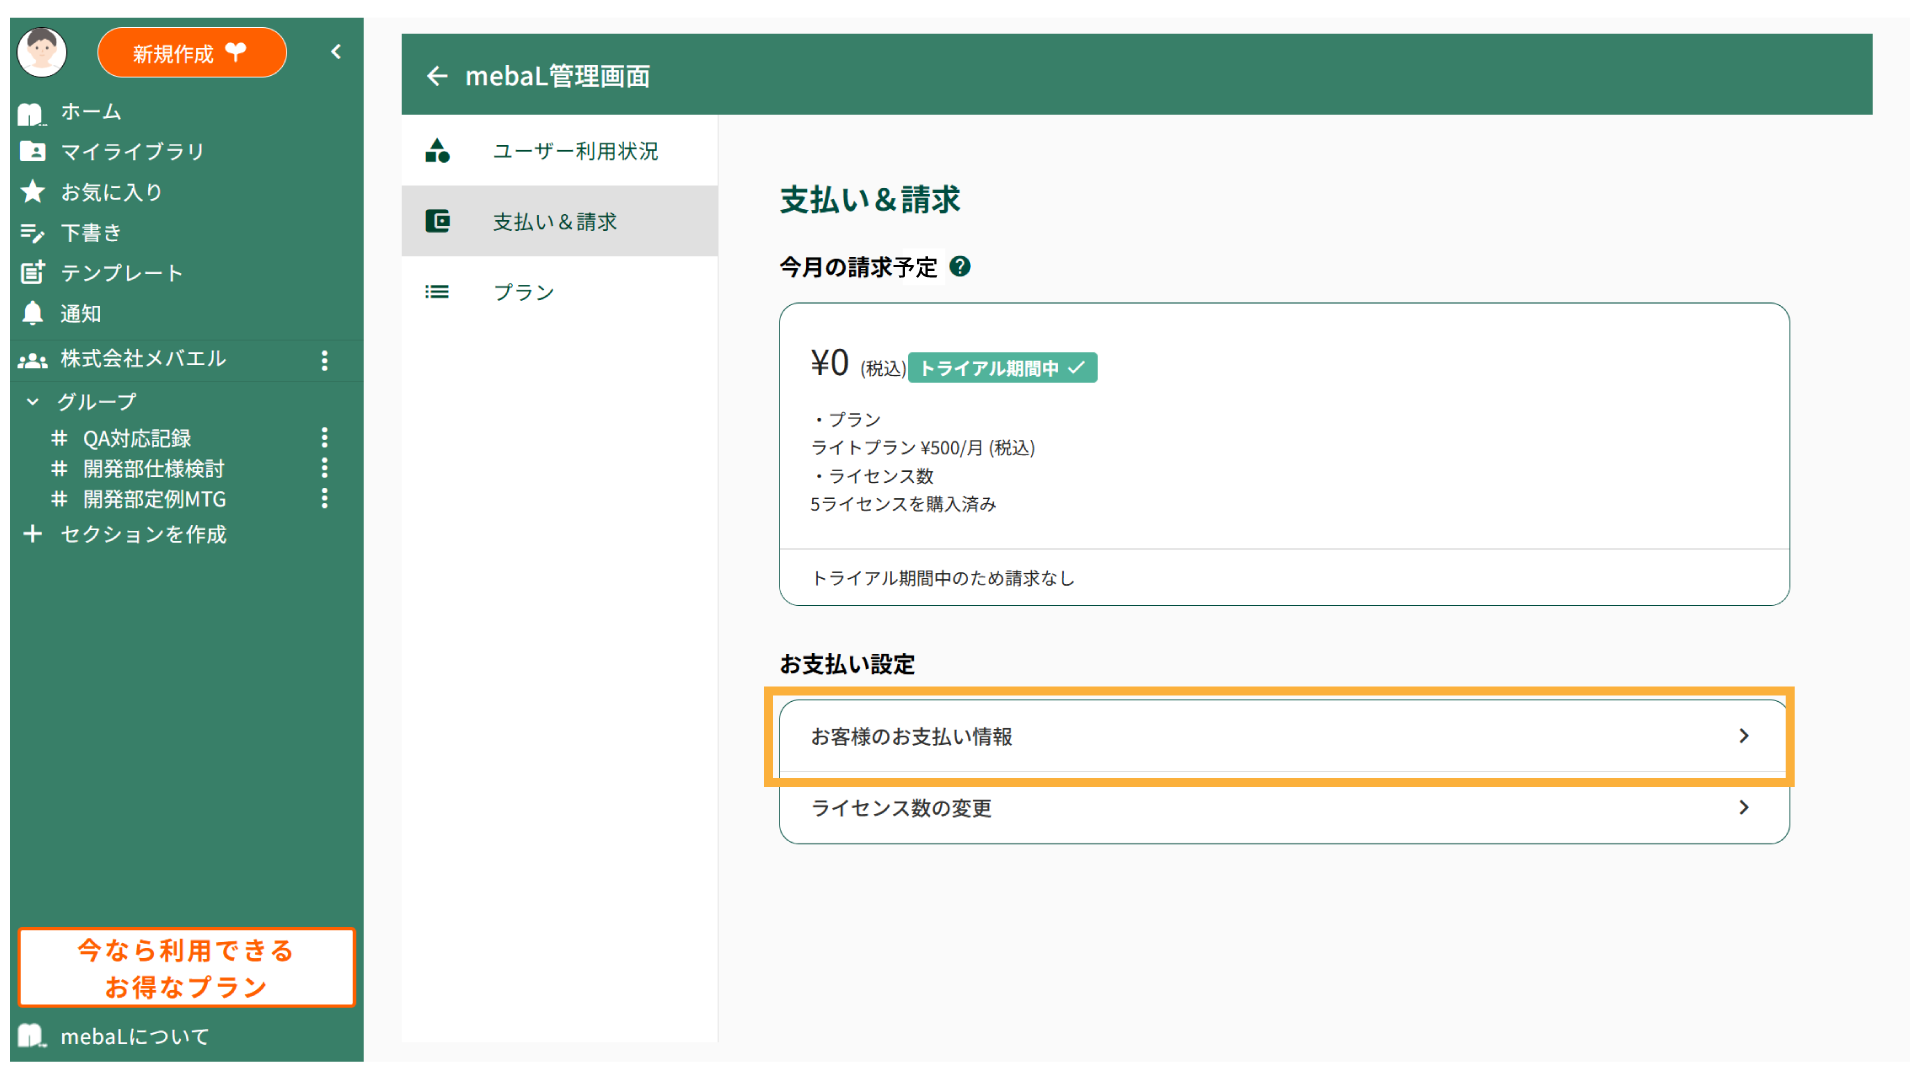Click the help question mark icon
The height and width of the screenshot is (1080, 1920).
click(960, 267)
